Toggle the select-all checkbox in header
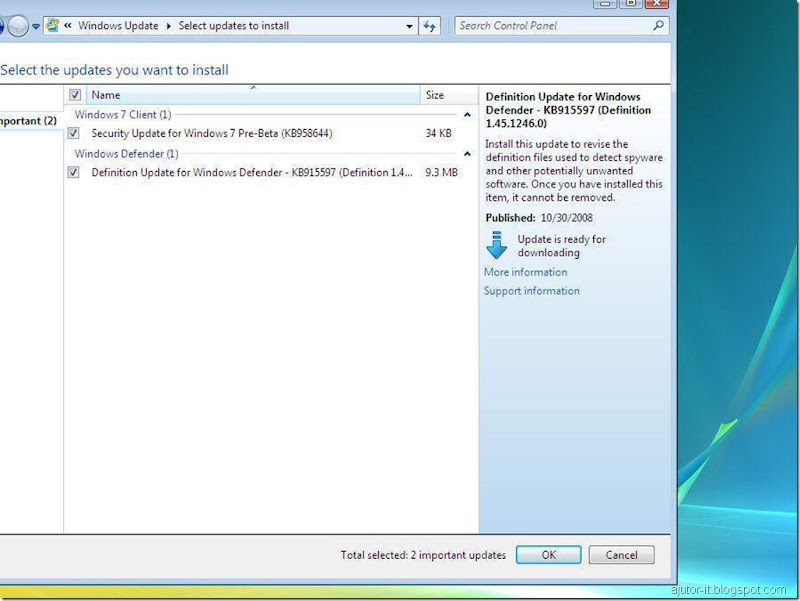This screenshot has width=800, height=601. (x=75, y=95)
